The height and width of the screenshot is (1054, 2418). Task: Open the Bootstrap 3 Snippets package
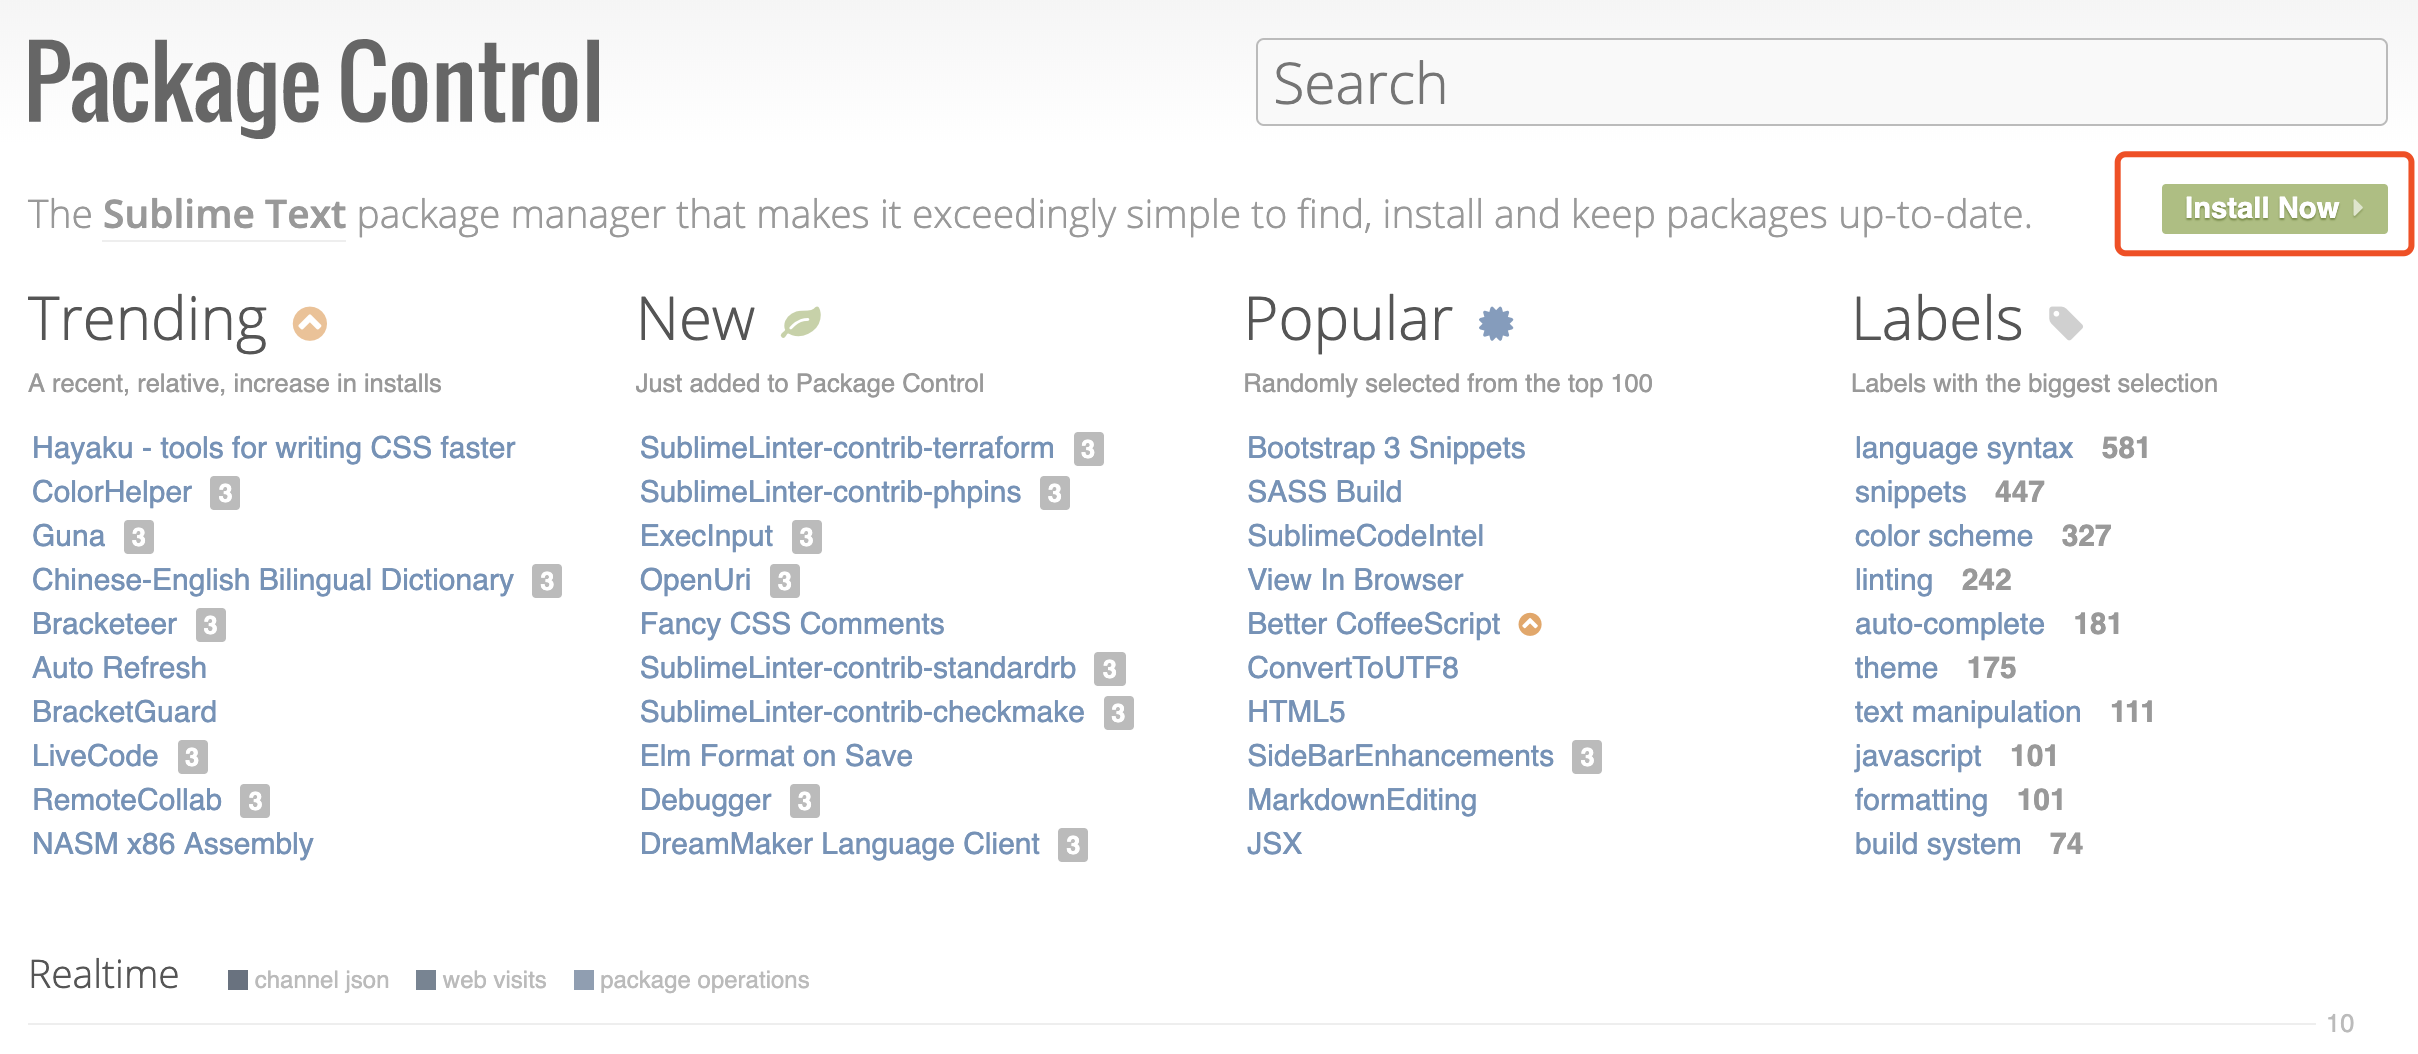tap(1385, 448)
